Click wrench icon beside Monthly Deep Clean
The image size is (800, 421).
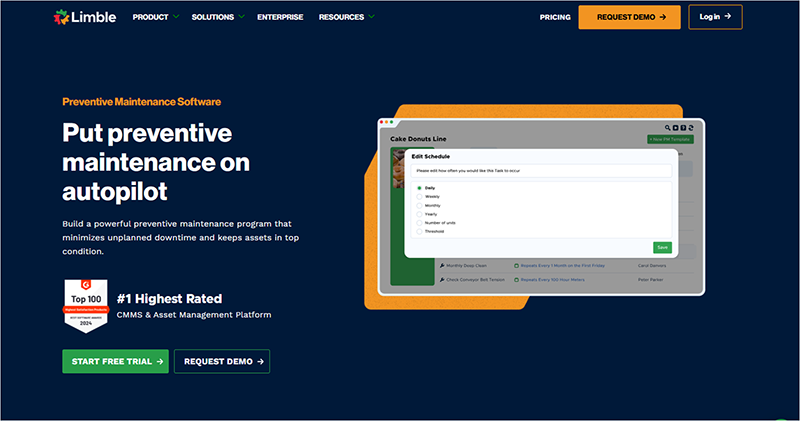pyautogui.click(x=442, y=266)
